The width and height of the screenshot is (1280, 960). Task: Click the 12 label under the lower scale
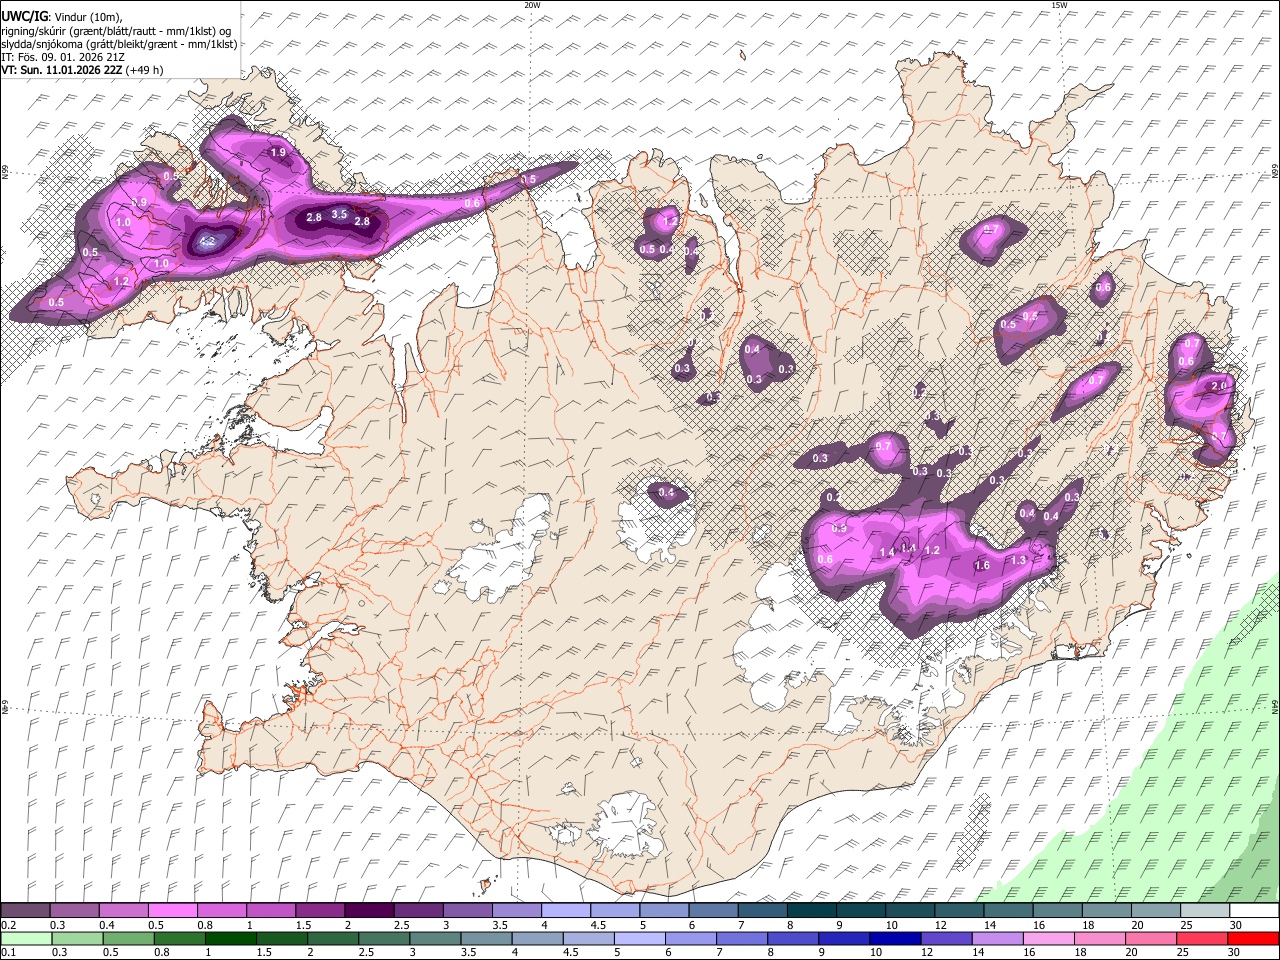pos(927,952)
